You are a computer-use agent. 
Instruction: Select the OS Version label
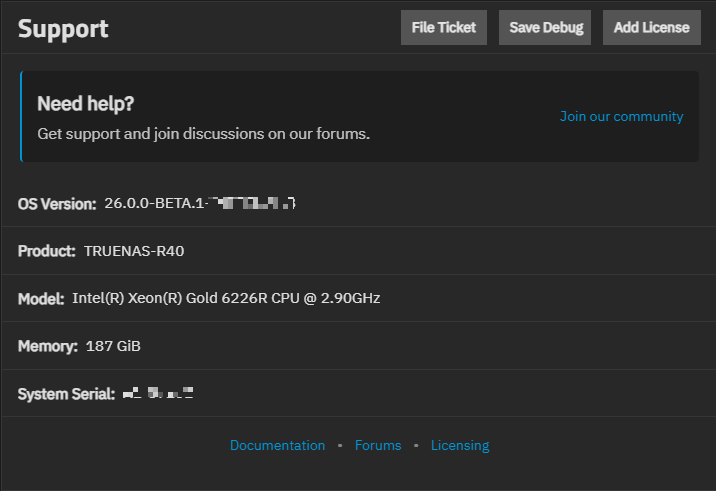click(57, 204)
